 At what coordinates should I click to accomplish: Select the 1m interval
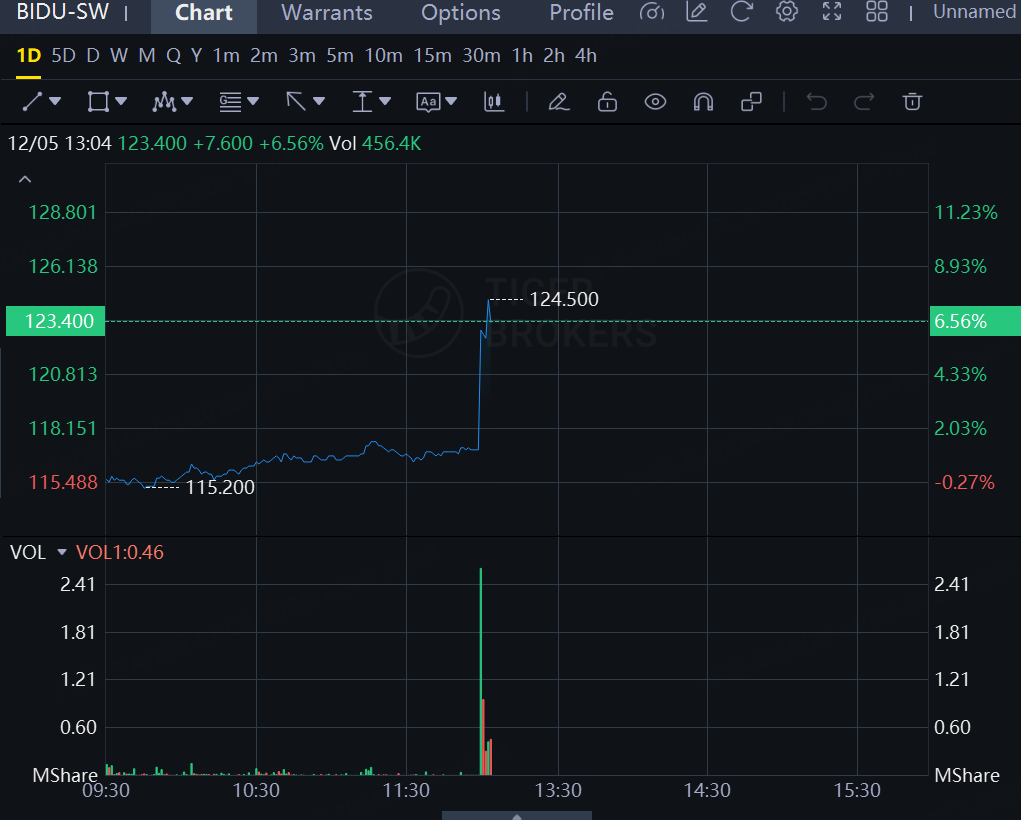click(x=226, y=55)
